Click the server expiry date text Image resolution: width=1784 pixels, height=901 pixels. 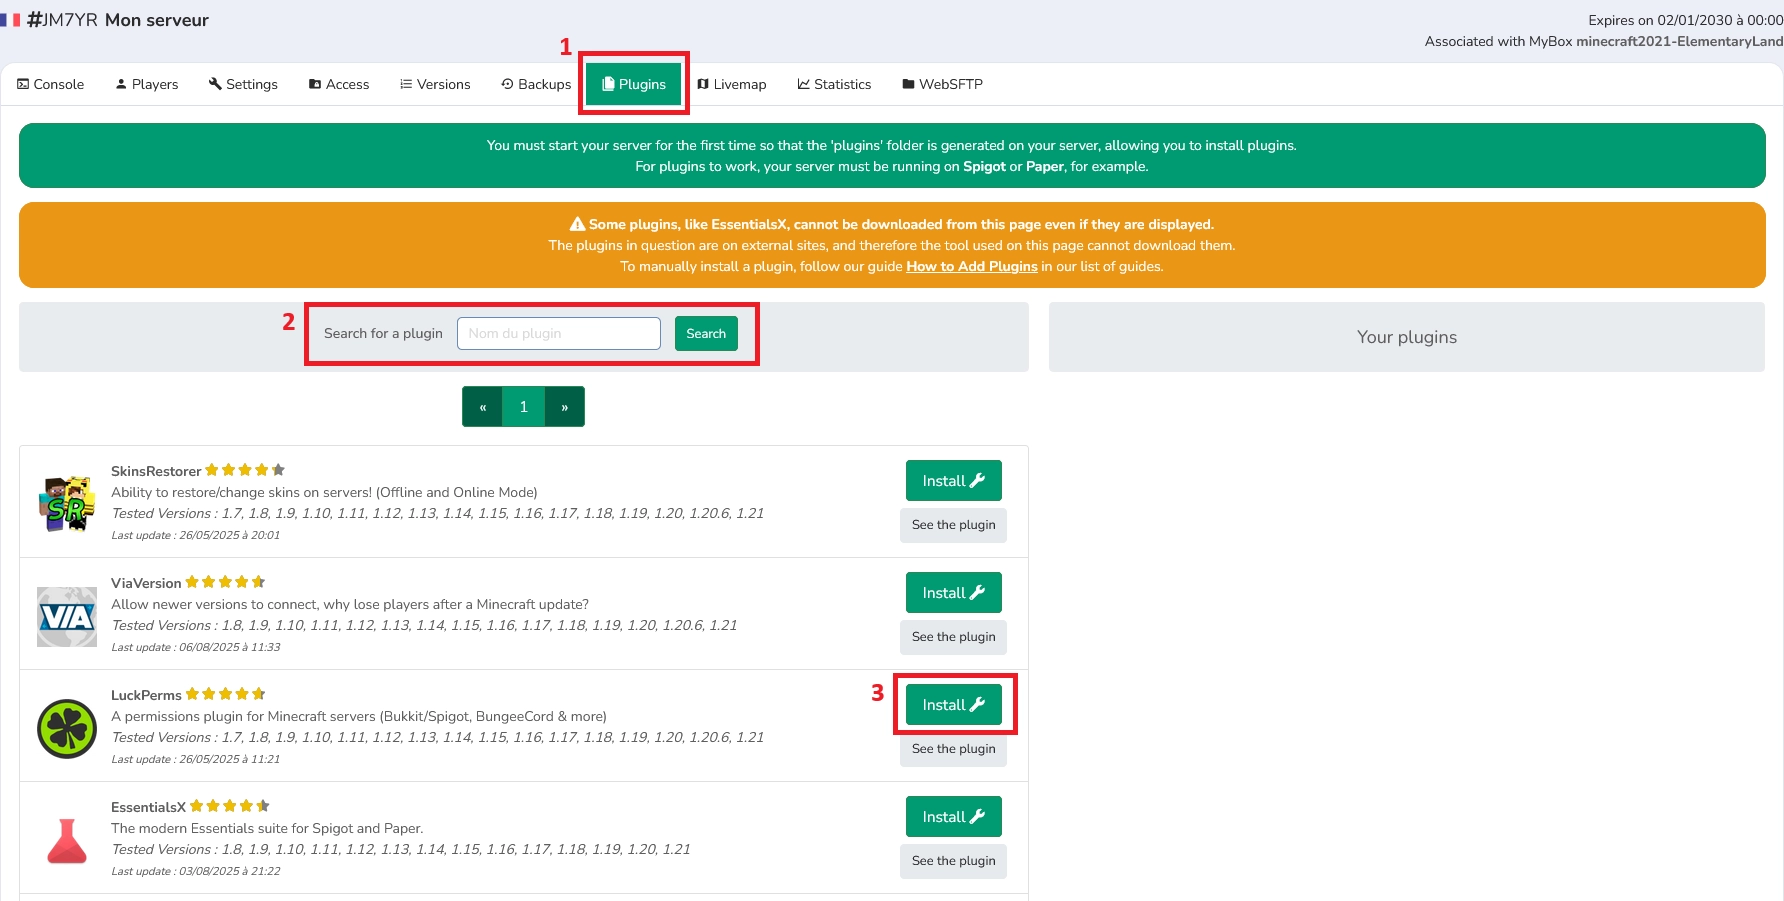tap(1685, 20)
